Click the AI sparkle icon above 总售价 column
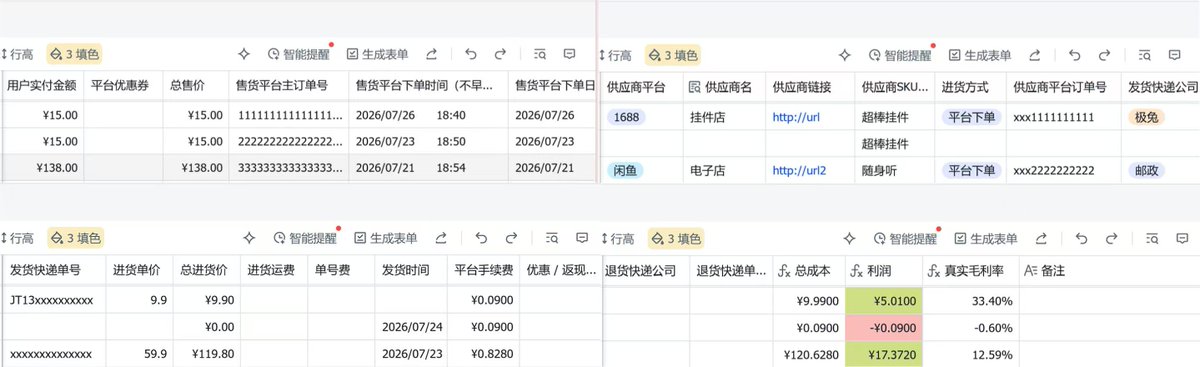 click(244, 55)
